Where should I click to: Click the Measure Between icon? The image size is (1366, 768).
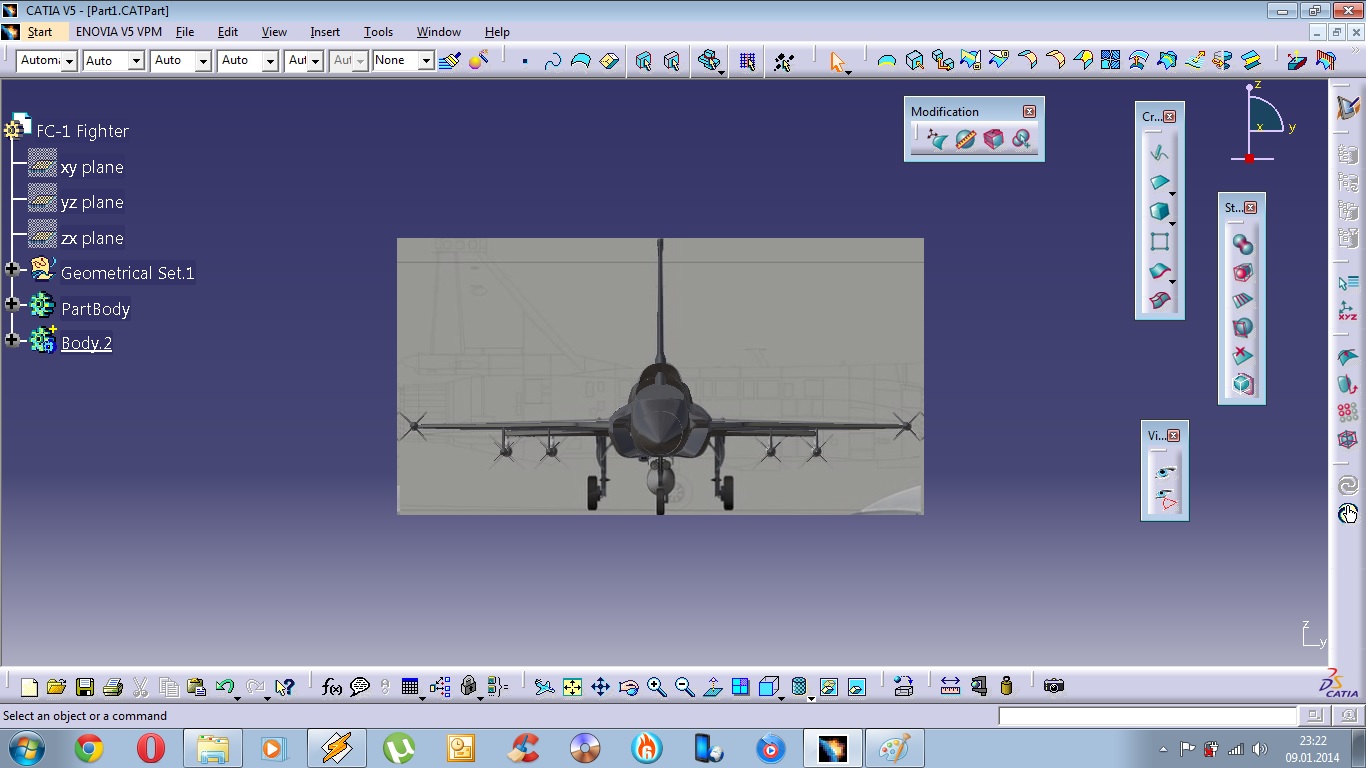(x=950, y=686)
